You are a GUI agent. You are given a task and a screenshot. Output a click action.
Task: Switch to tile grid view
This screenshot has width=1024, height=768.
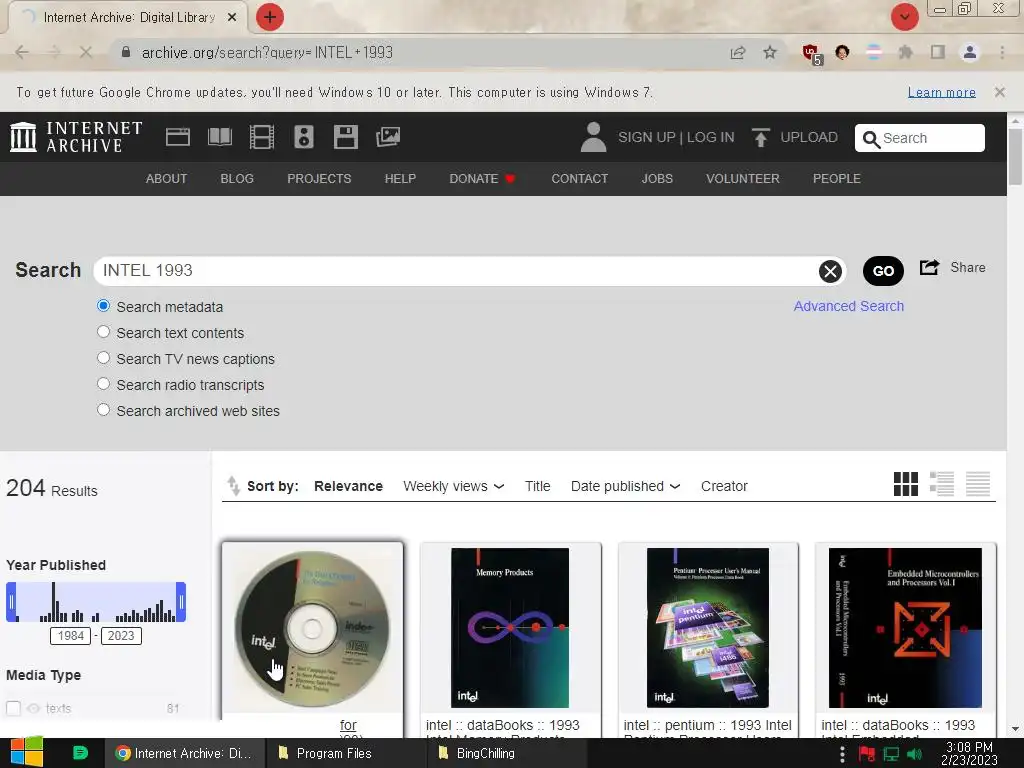(x=905, y=484)
